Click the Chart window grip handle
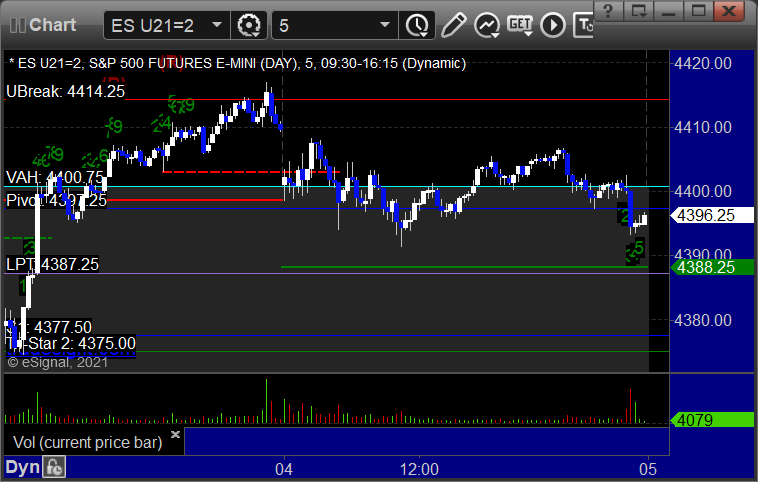Screen dimensions: 758x482 [18, 25]
